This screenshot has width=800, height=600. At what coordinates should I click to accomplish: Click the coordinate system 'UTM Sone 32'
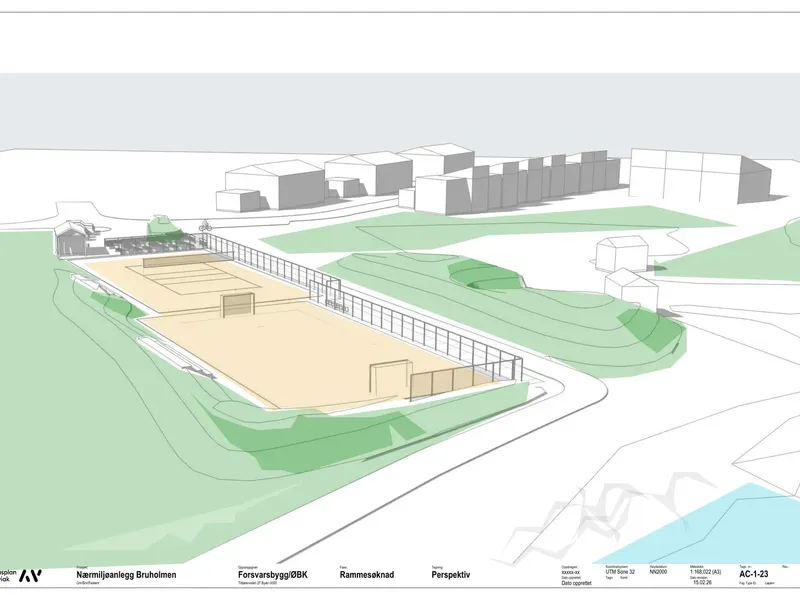point(620,572)
